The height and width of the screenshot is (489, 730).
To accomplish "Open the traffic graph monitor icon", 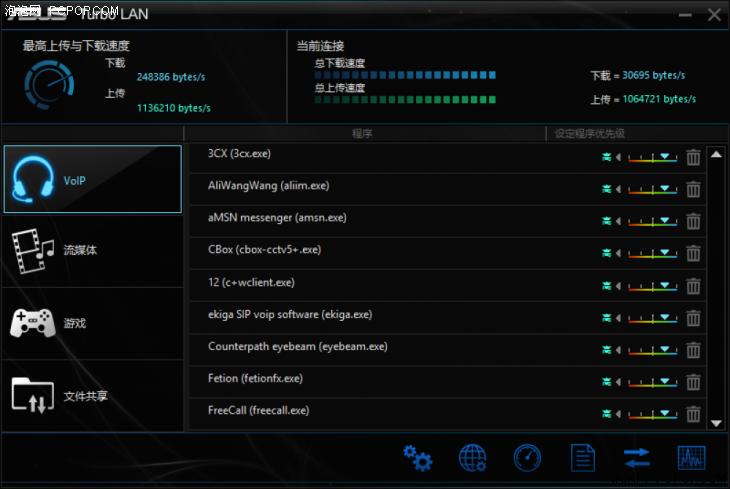I will pyautogui.click(x=691, y=458).
